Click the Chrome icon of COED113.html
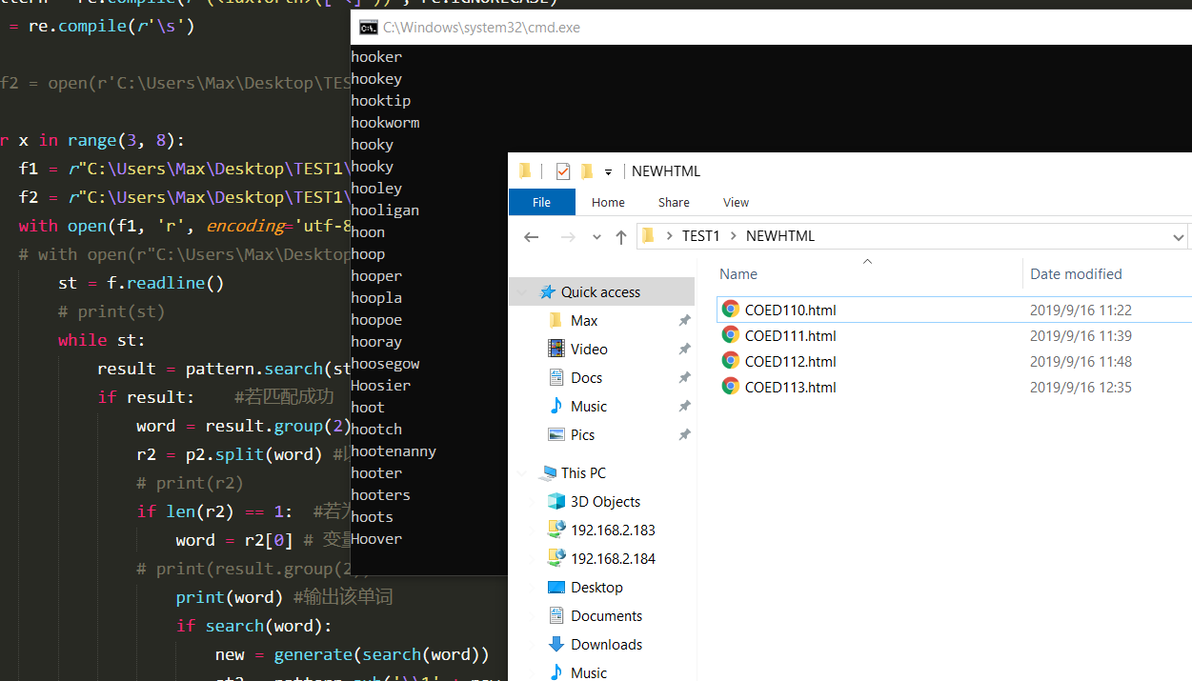The width and height of the screenshot is (1192, 681). pyautogui.click(x=731, y=386)
